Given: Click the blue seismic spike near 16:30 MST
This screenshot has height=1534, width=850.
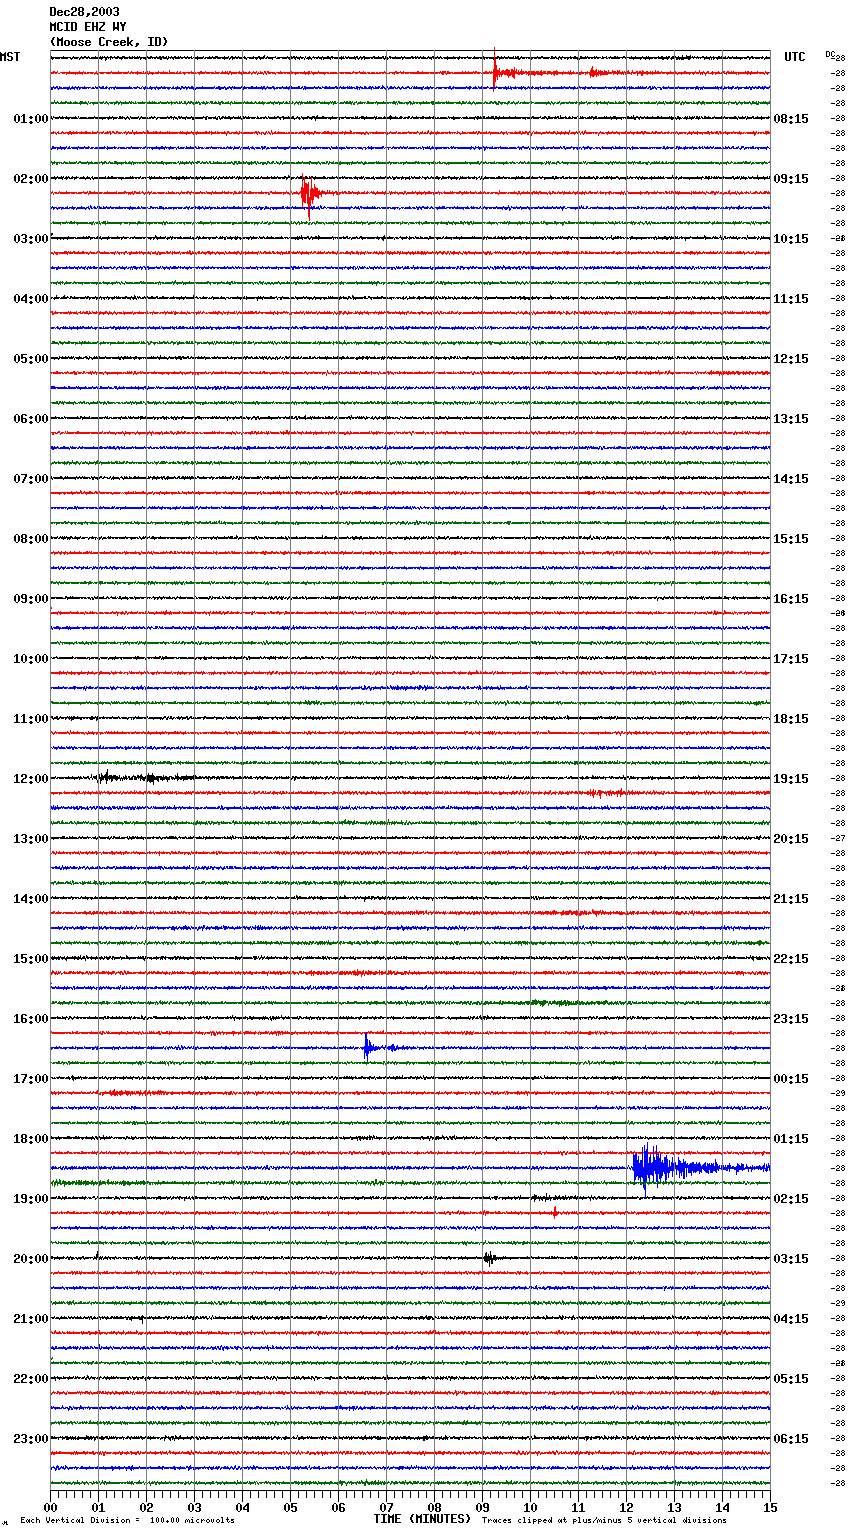Looking at the screenshot, I should pyautogui.click(x=370, y=1047).
